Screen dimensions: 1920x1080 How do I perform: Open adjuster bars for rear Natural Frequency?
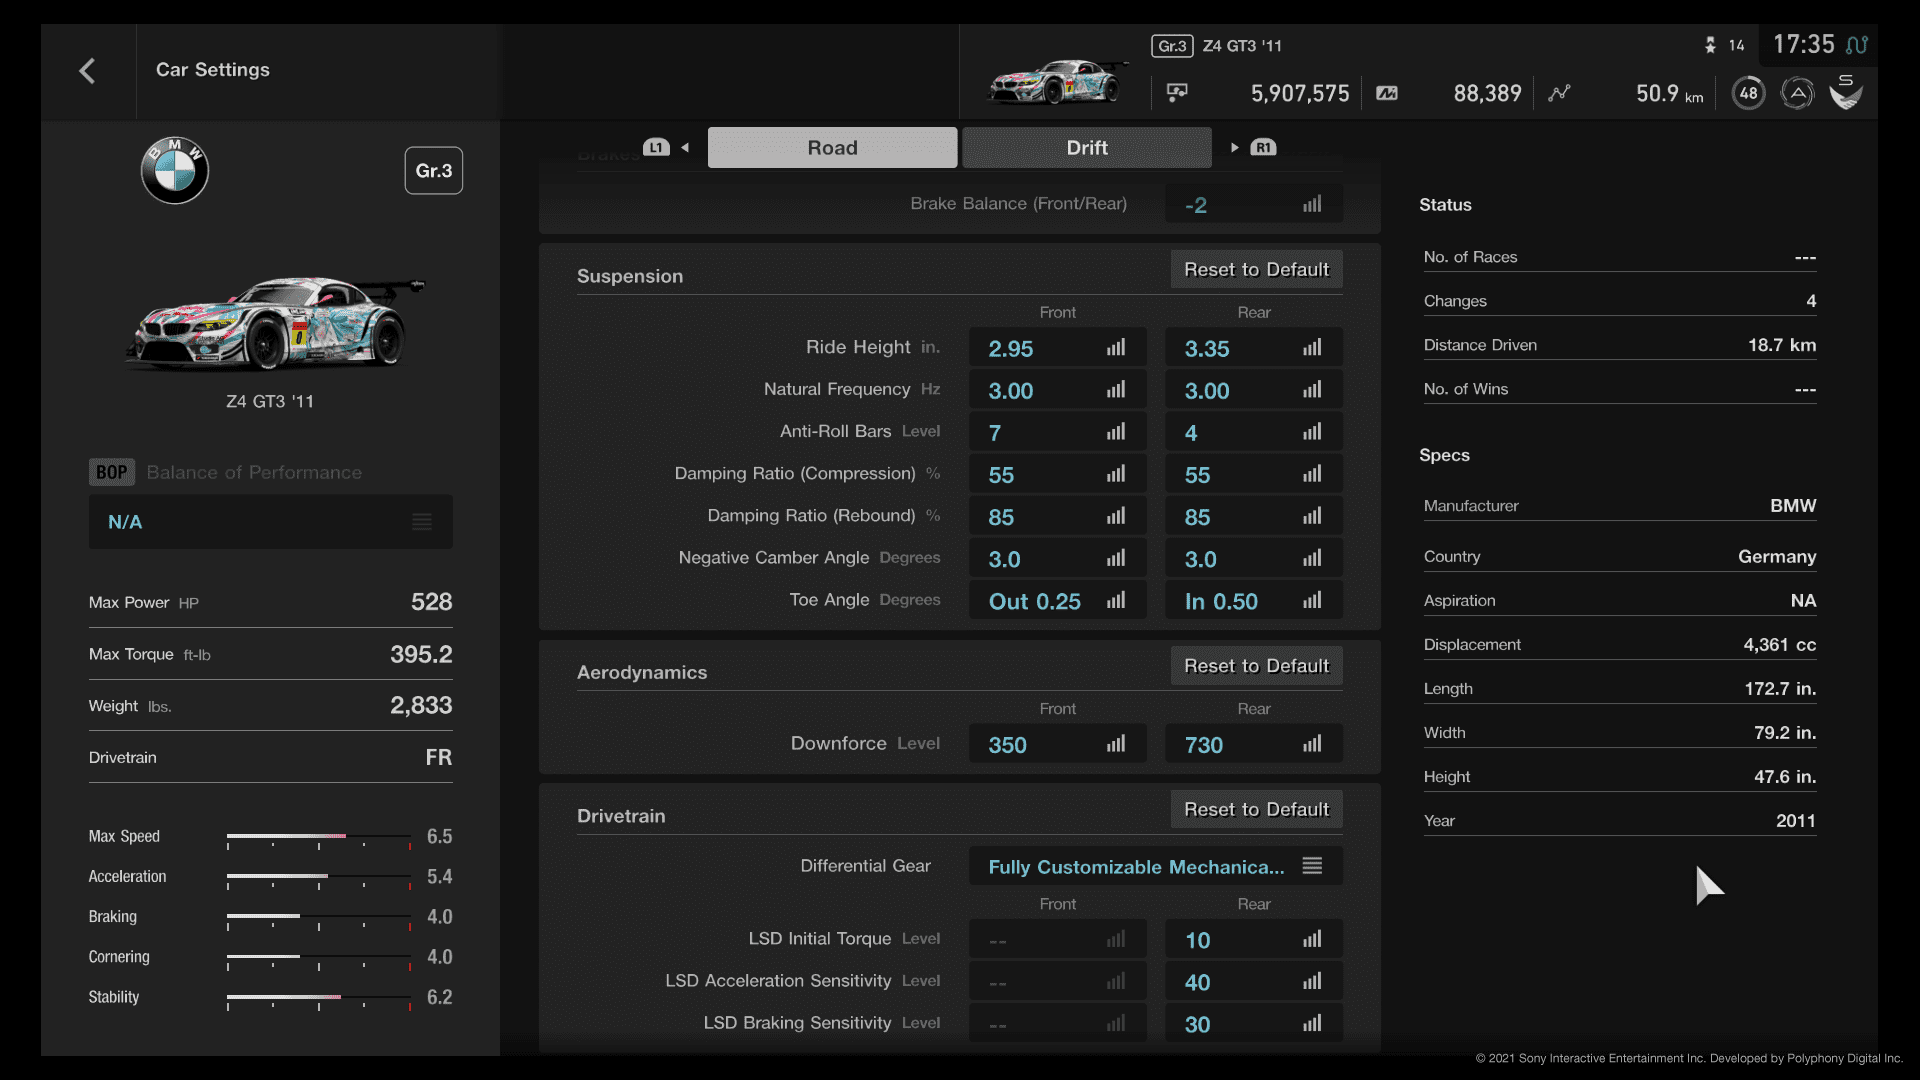1312,390
